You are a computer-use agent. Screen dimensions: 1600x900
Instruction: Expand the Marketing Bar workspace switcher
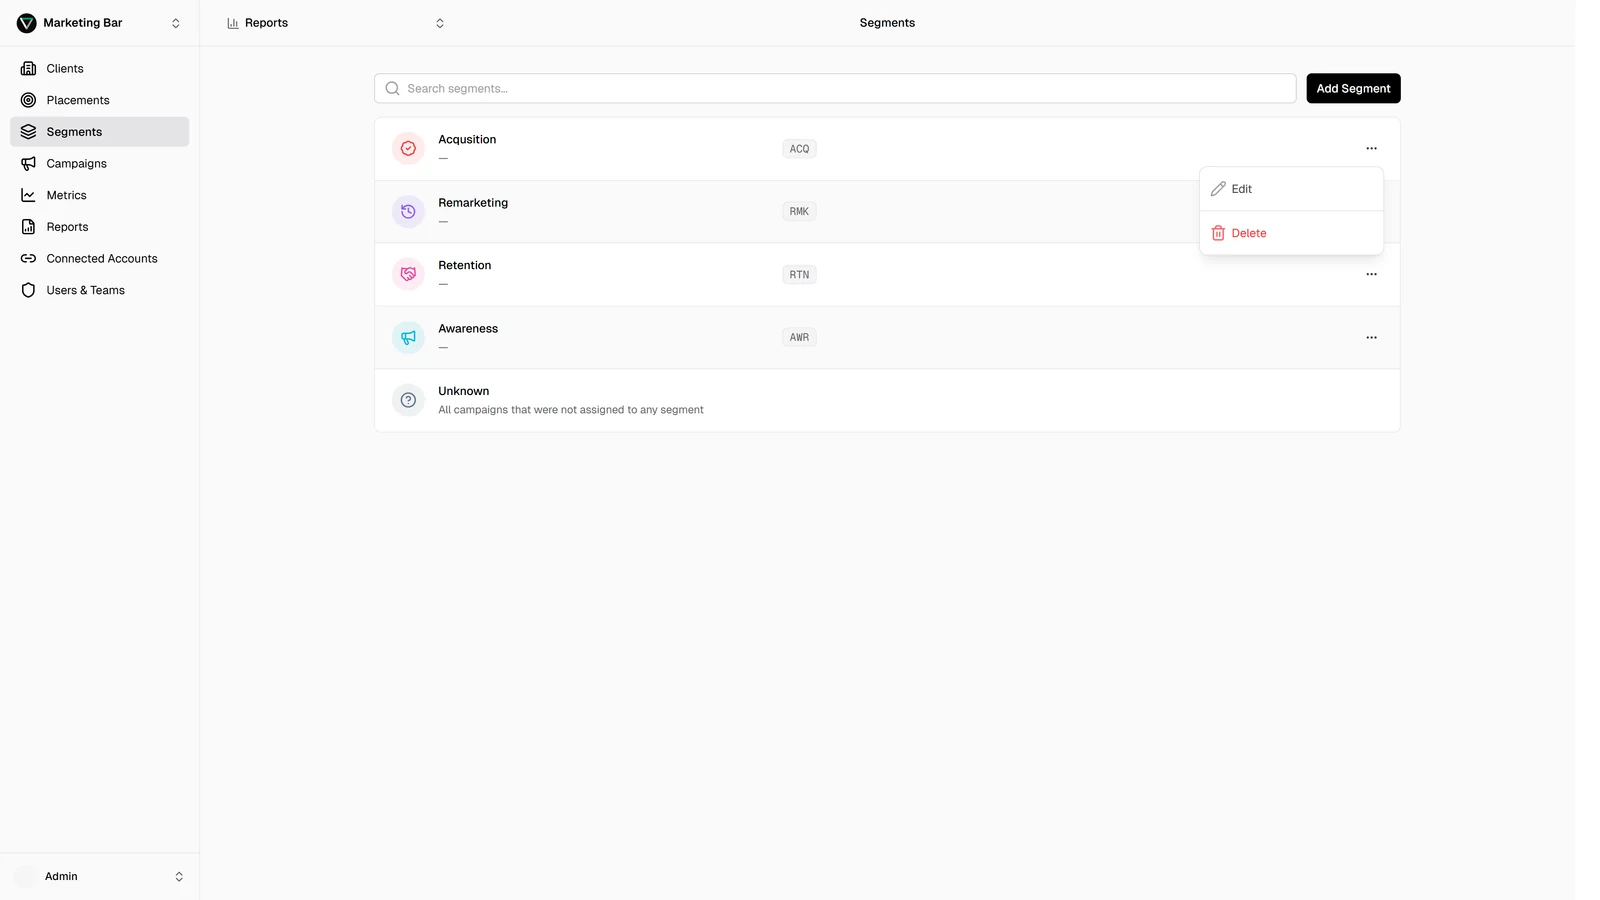tap(176, 23)
